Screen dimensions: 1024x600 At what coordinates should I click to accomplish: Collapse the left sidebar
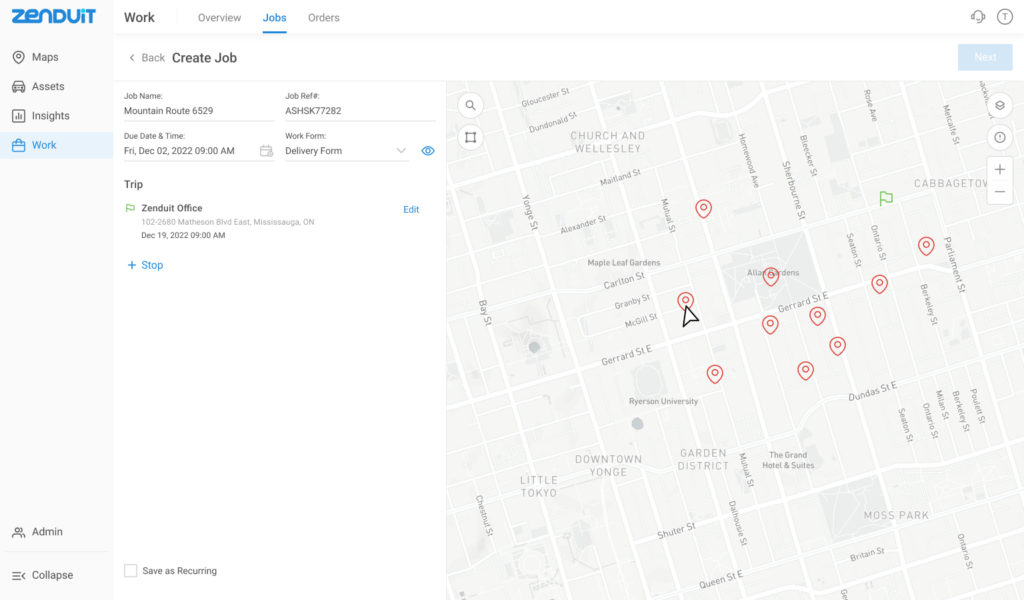(43, 575)
